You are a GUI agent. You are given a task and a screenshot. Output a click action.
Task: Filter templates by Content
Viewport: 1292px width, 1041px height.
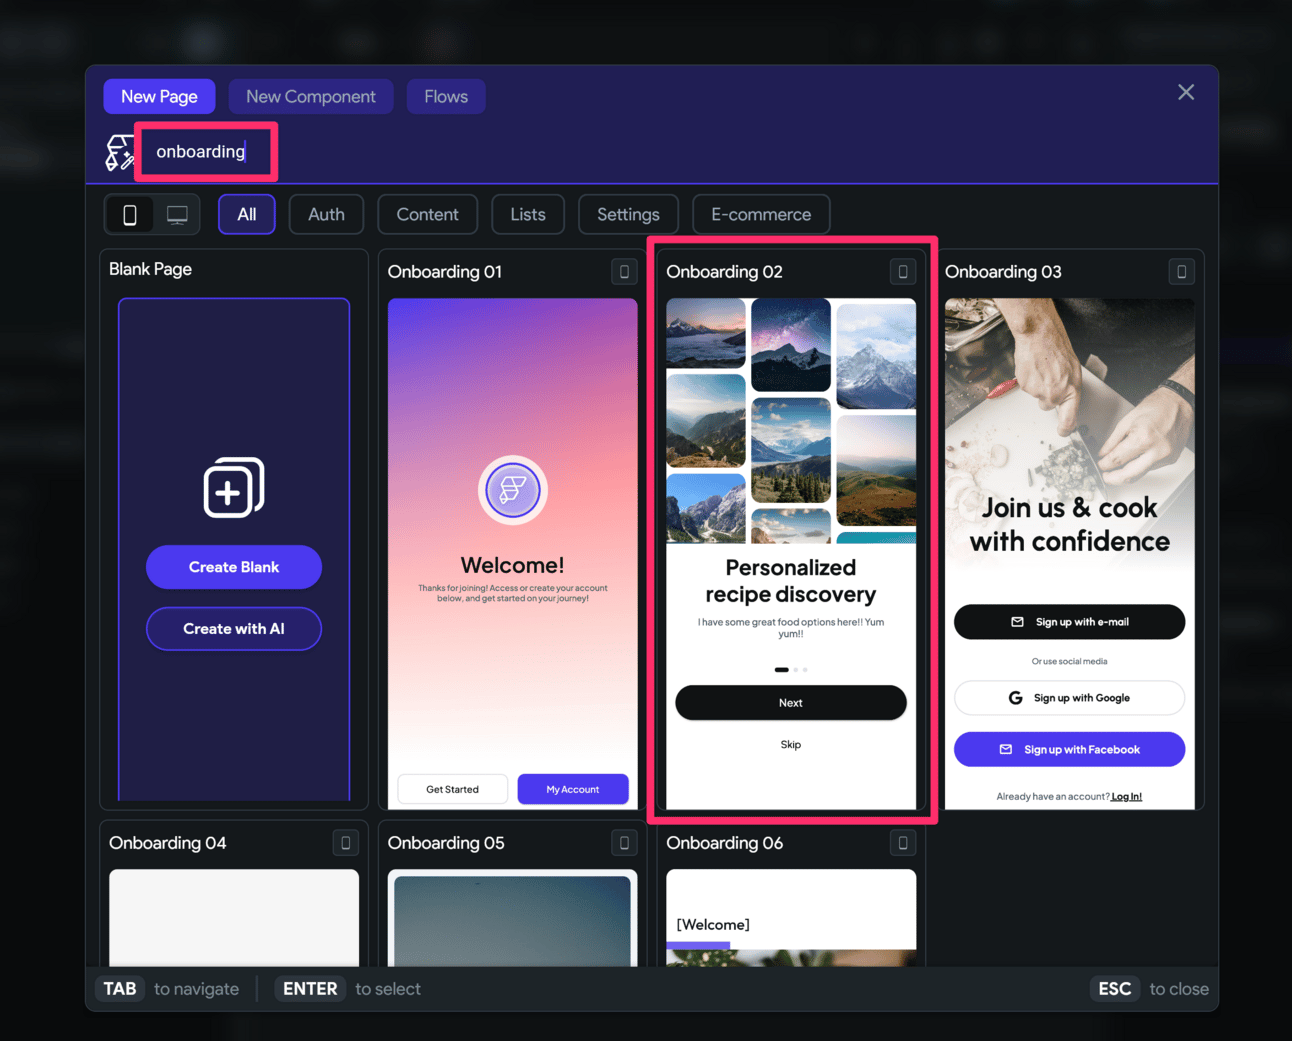pyautogui.click(x=427, y=214)
